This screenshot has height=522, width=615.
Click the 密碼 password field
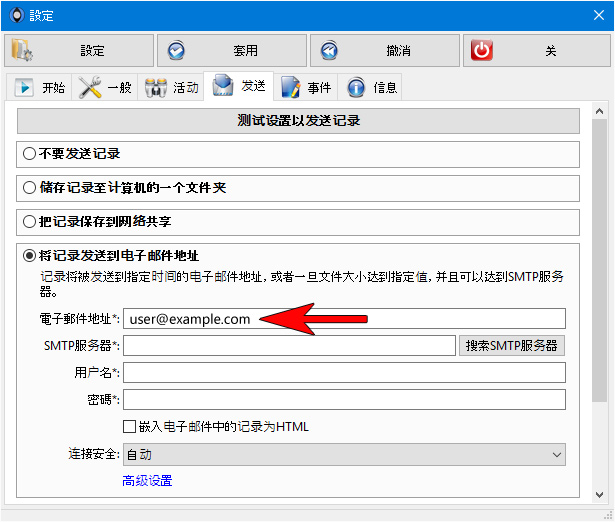344,400
